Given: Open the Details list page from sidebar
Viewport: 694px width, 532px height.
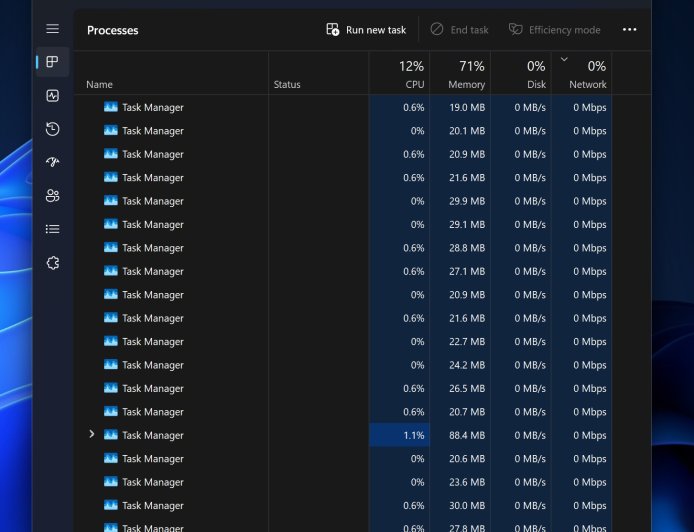Looking at the screenshot, I should (52, 229).
